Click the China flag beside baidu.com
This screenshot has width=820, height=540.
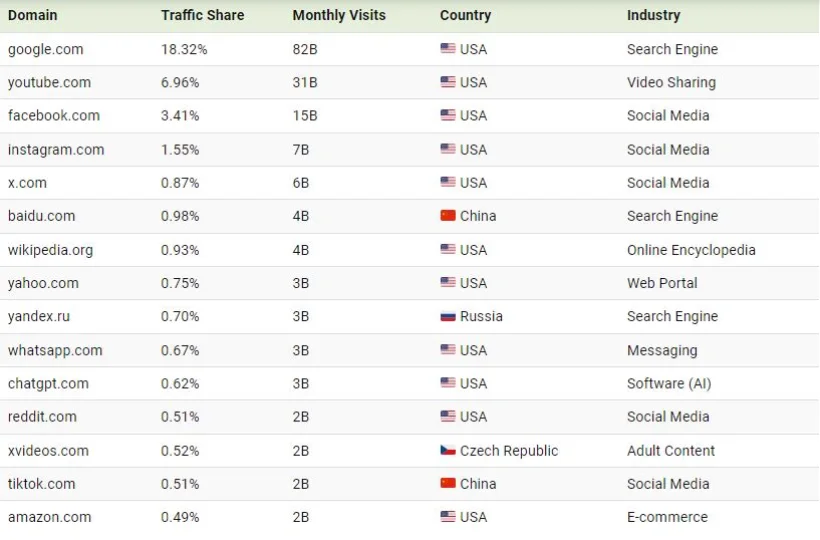tap(448, 216)
